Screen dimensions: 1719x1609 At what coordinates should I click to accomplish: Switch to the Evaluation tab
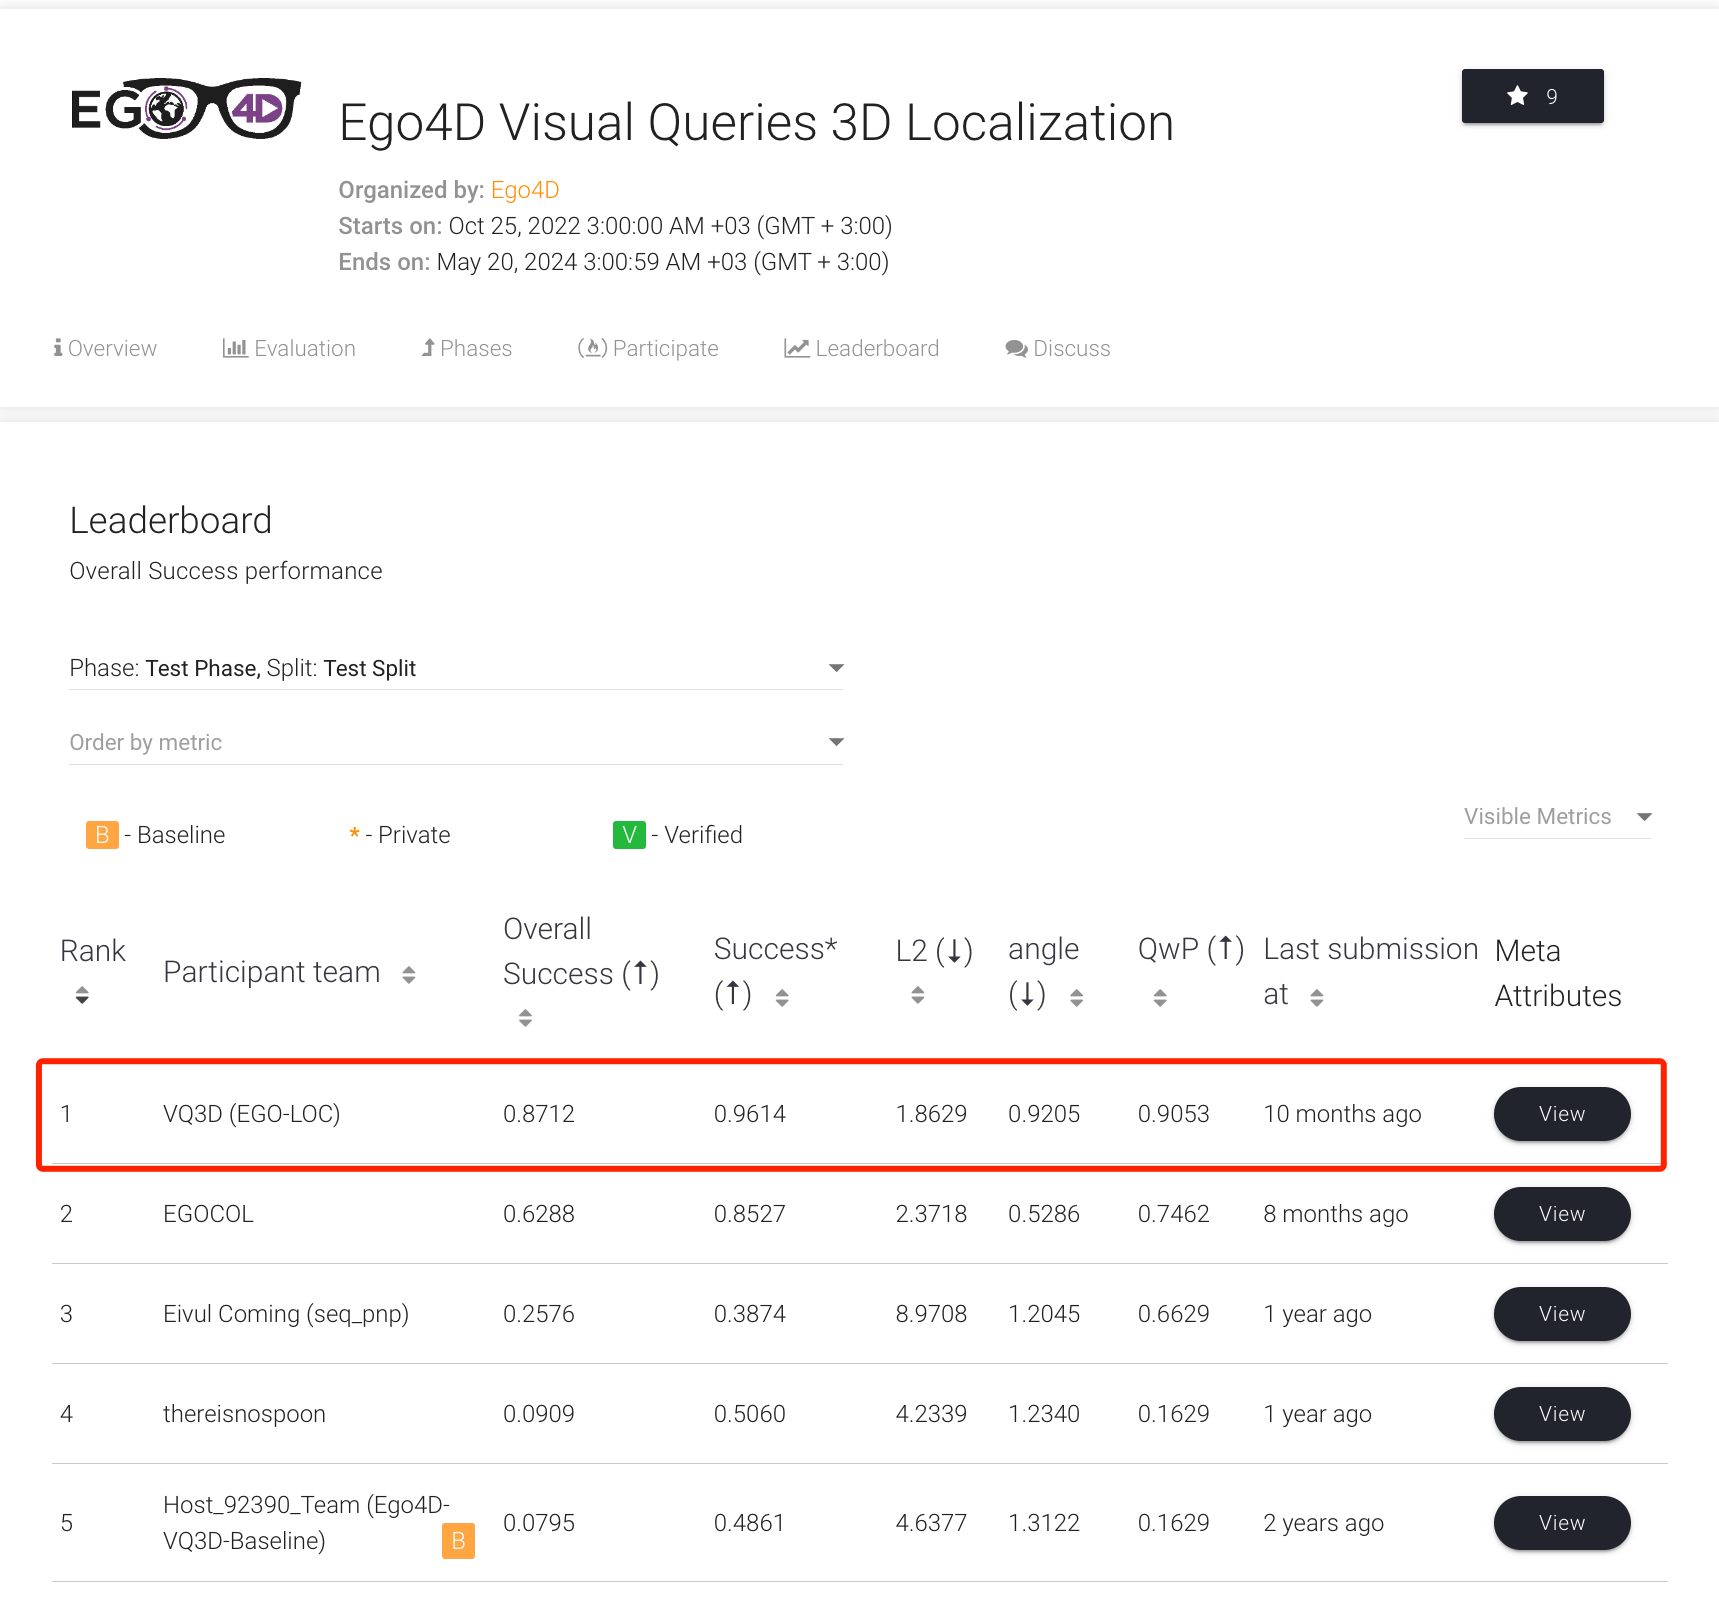(289, 348)
